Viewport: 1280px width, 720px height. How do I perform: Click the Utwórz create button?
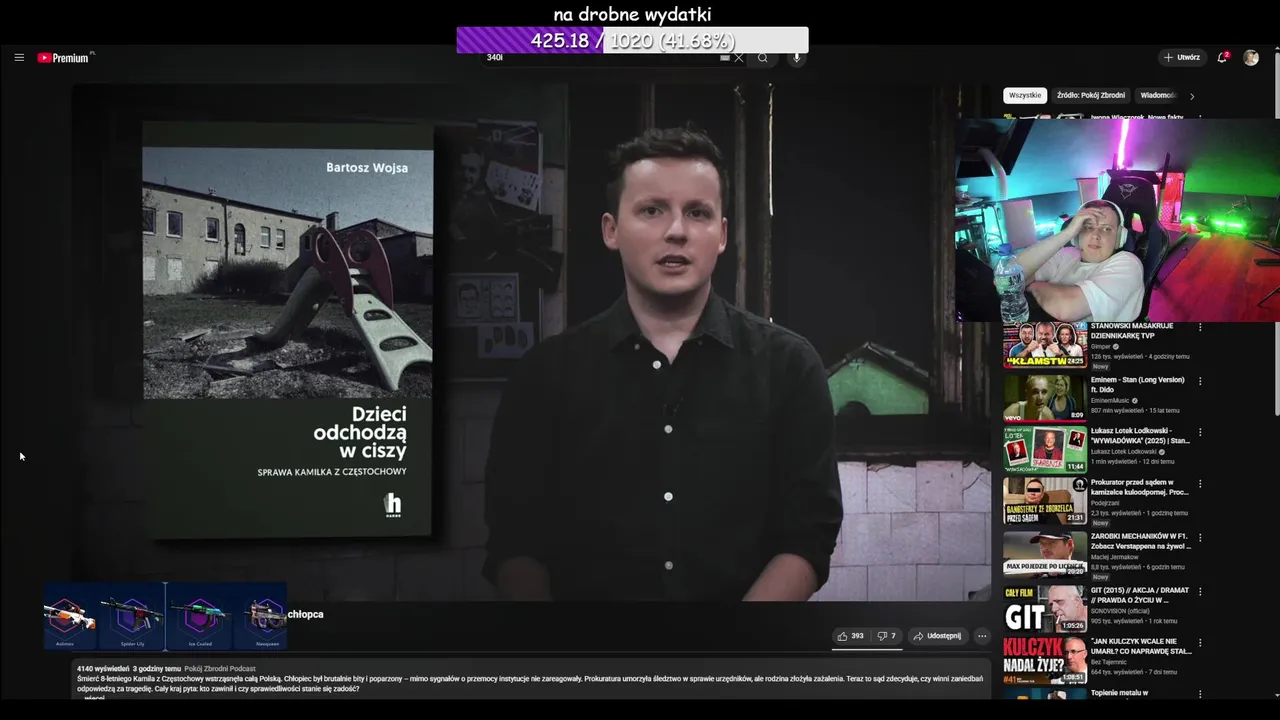click(1182, 58)
